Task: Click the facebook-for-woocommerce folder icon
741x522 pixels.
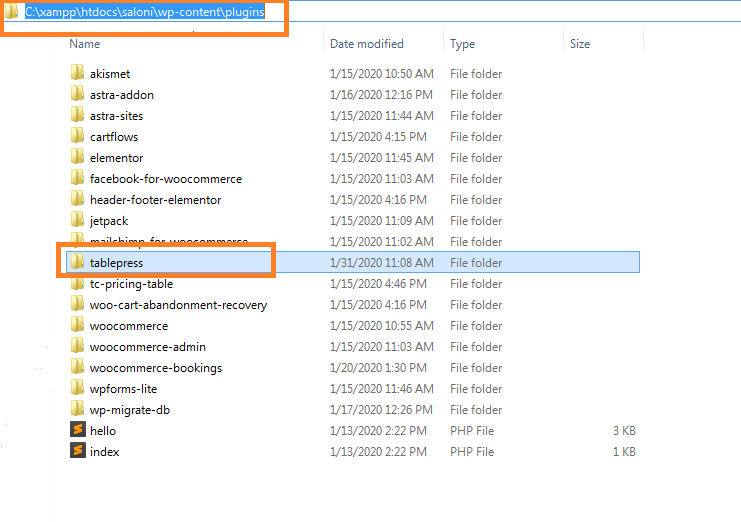Action: [x=78, y=178]
